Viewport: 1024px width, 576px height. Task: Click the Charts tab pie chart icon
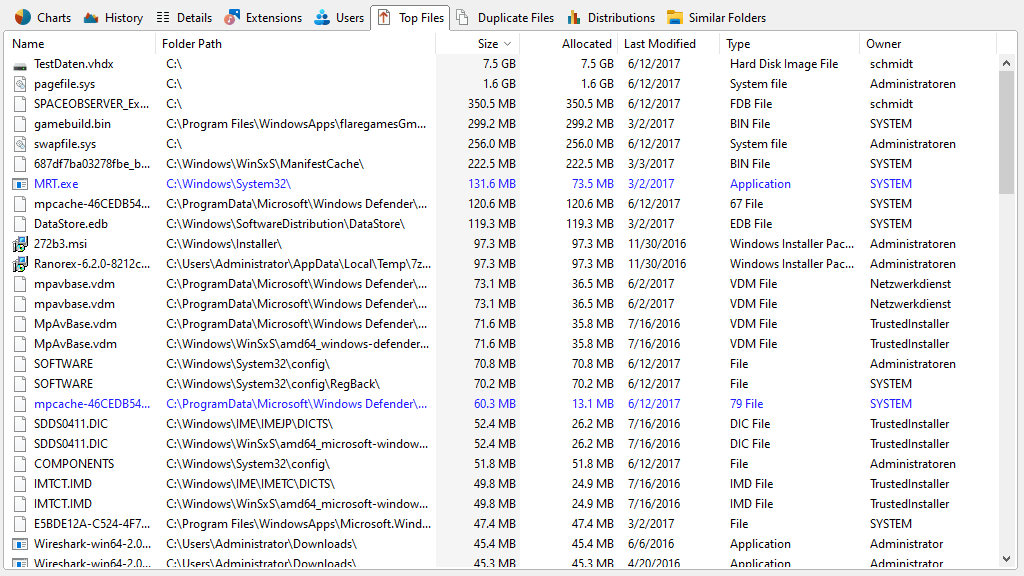tap(22, 17)
